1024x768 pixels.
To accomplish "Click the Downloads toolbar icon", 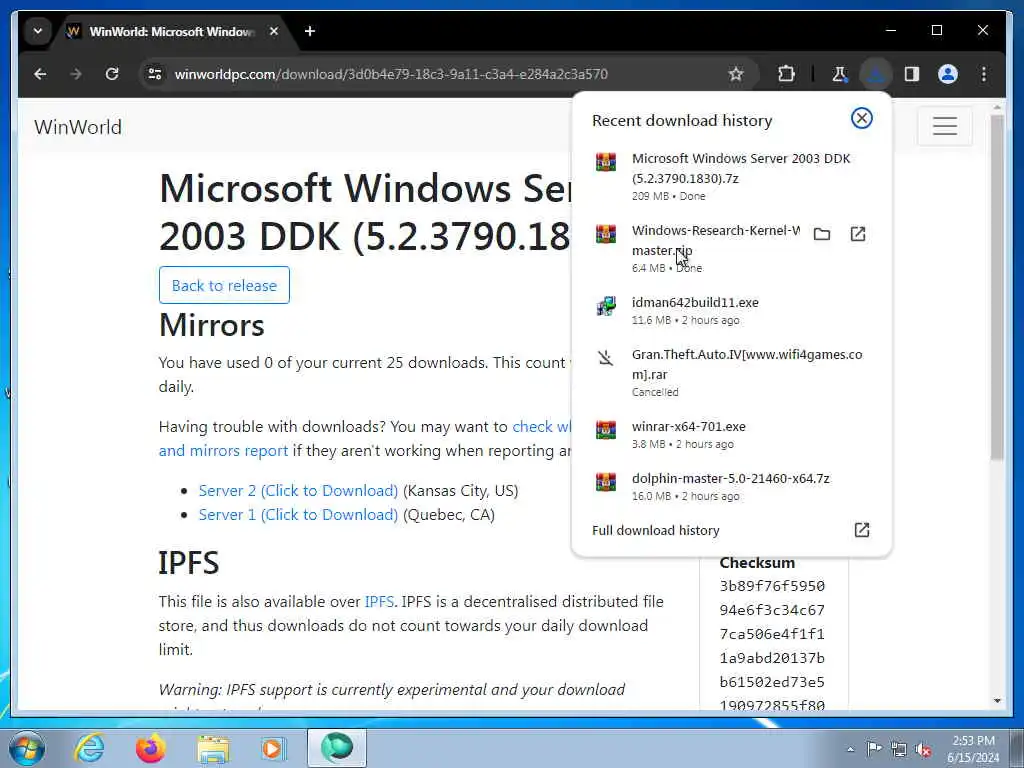I will tap(876, 74).
